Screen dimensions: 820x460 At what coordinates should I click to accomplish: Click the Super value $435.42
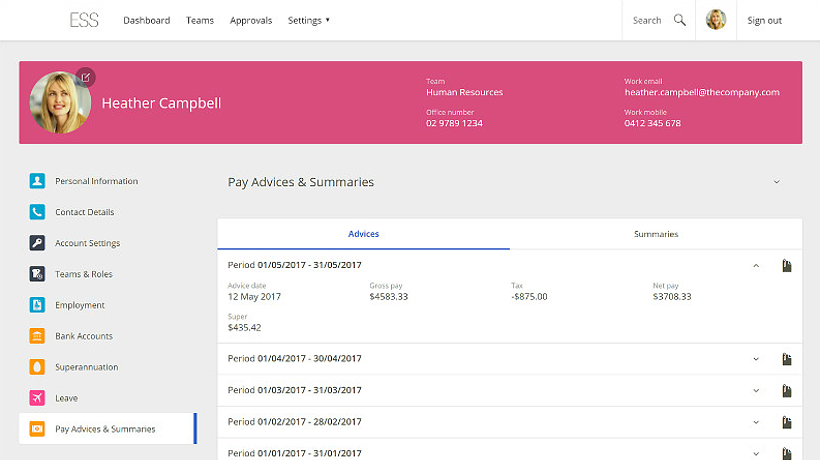click(x=244, y=328)
